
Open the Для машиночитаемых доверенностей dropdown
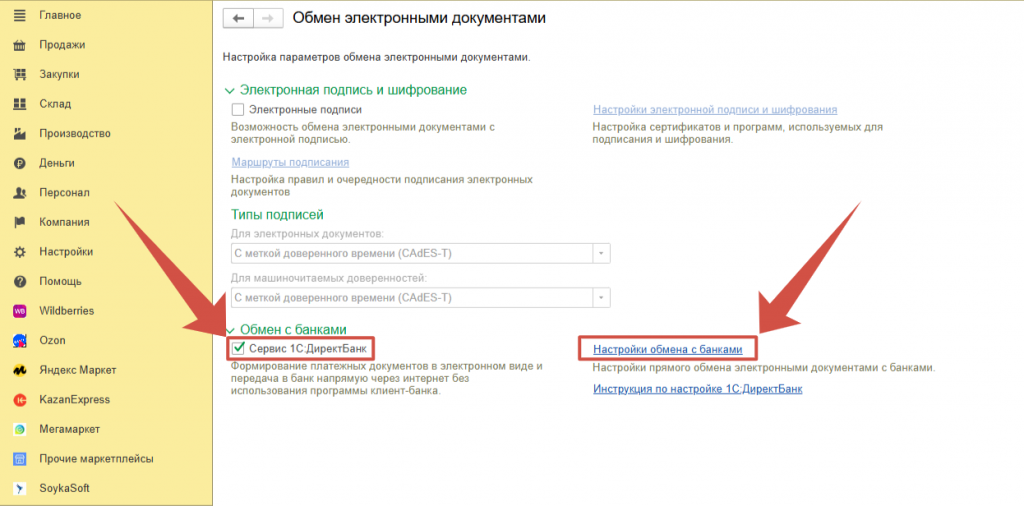pos(601,298)
